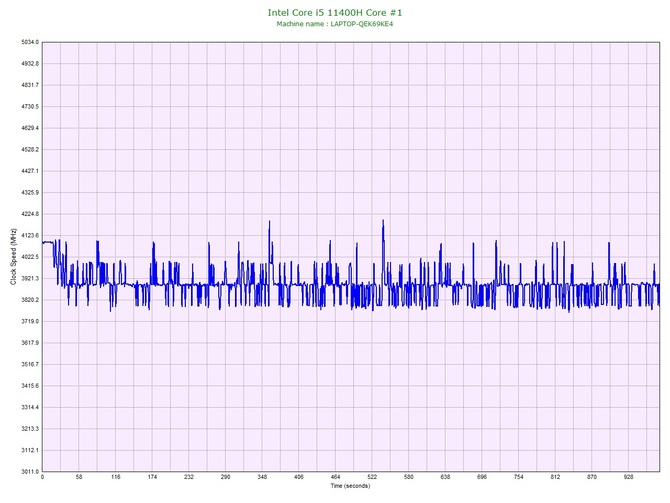Screen dimensions: 670x503
Task: Click the x-axis tick label 696
Action: (x=482, y=477)
